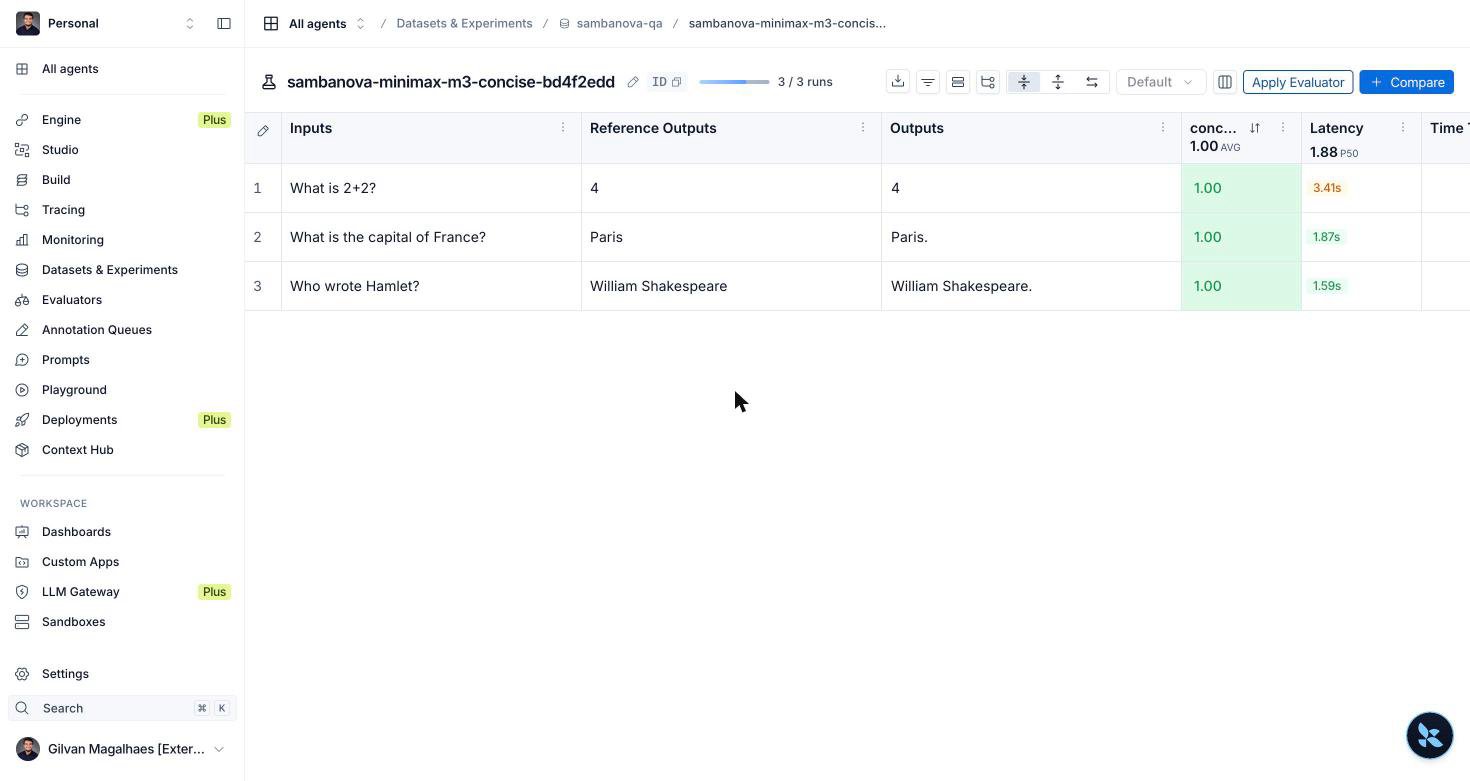This screenshot has height=781, width=1470.
Task: Toggle the sidebar panel icon
Action: click(224, 23)
